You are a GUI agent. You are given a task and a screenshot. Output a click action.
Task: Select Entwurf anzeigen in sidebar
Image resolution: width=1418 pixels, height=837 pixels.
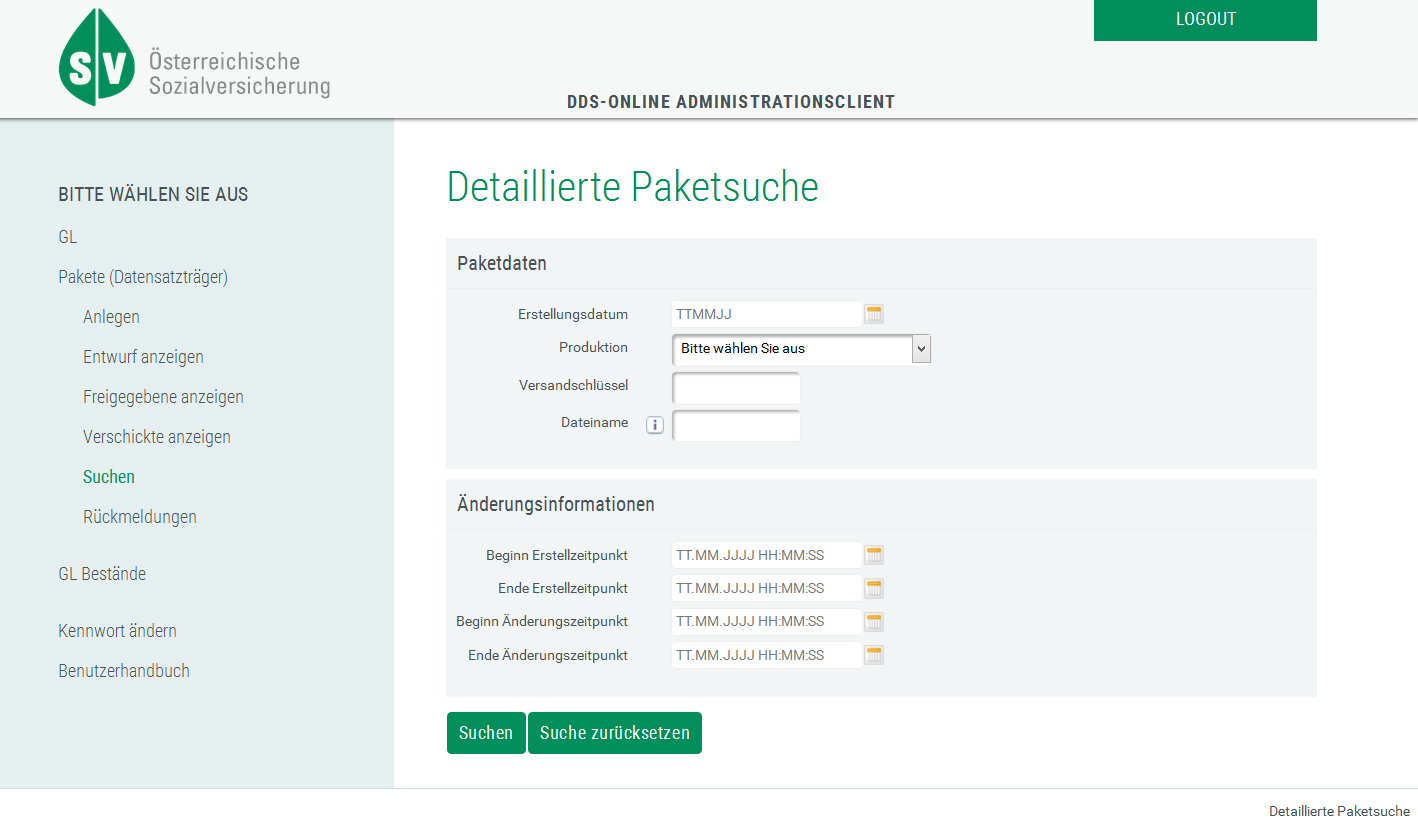143,357
